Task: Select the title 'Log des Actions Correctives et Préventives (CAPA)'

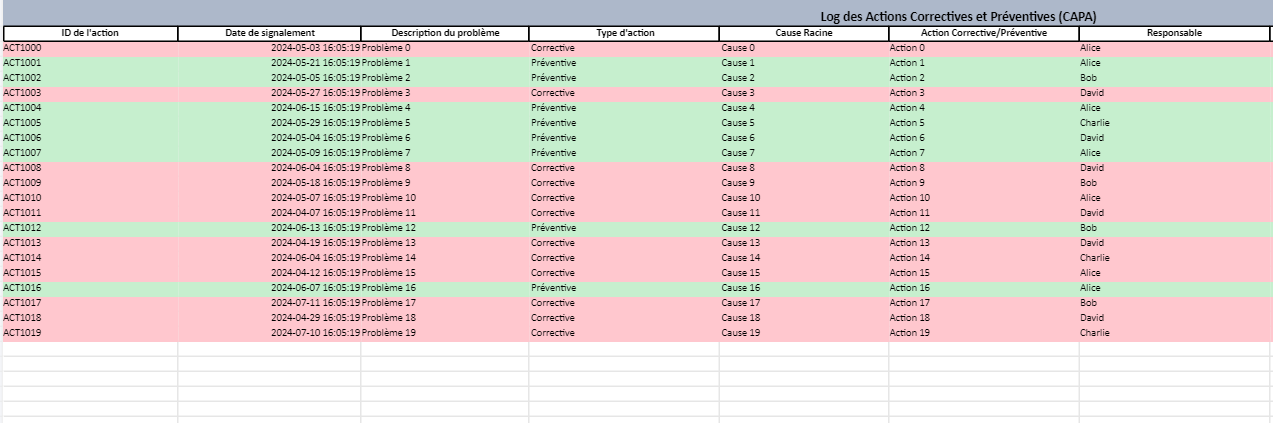Action: click(x=959, y=16)
